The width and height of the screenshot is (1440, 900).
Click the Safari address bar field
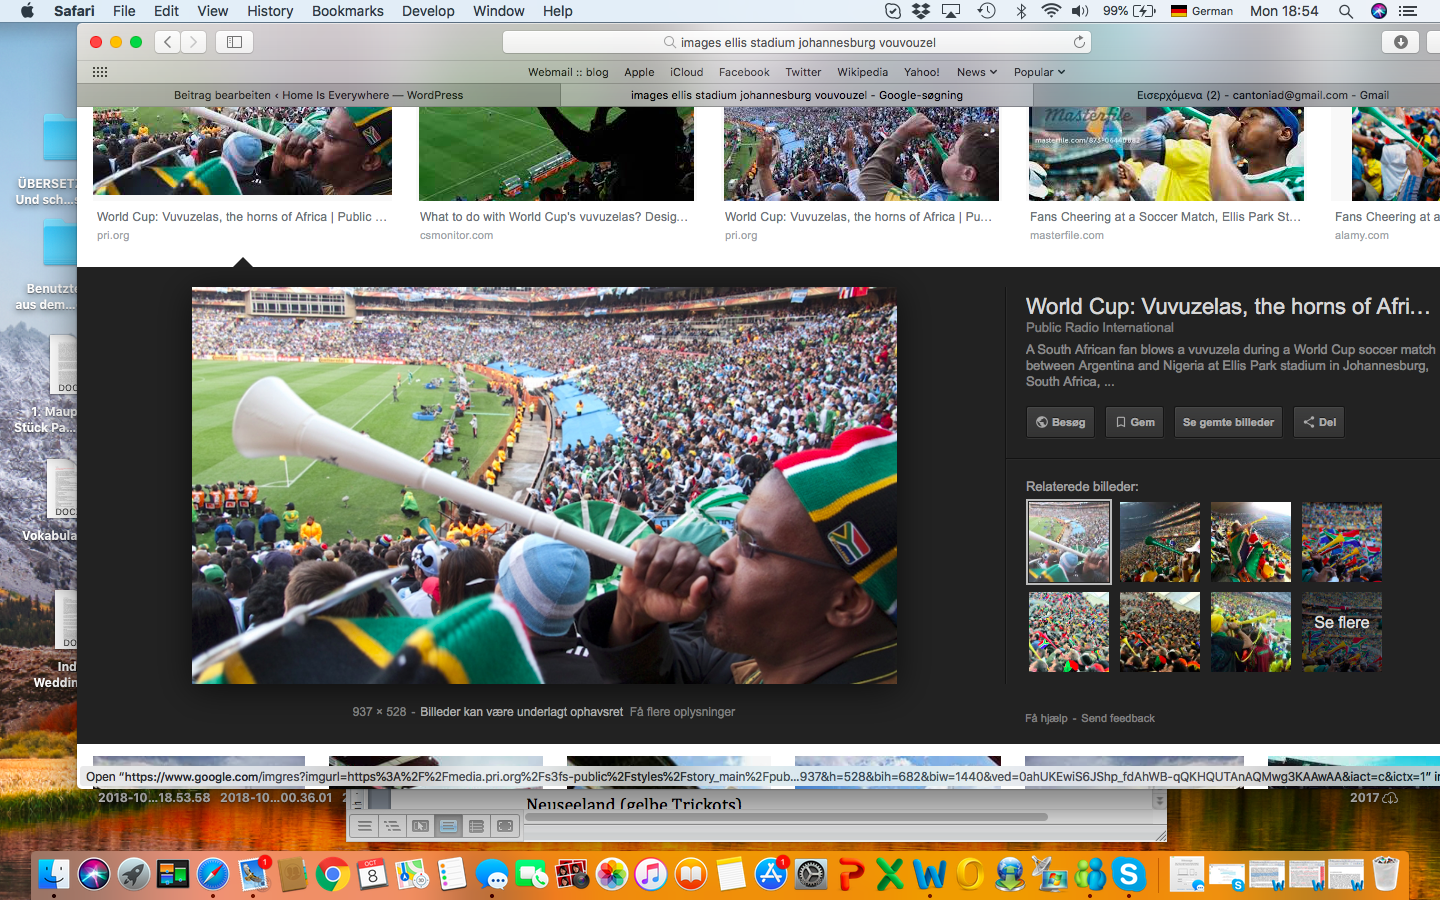pos(797,42)
